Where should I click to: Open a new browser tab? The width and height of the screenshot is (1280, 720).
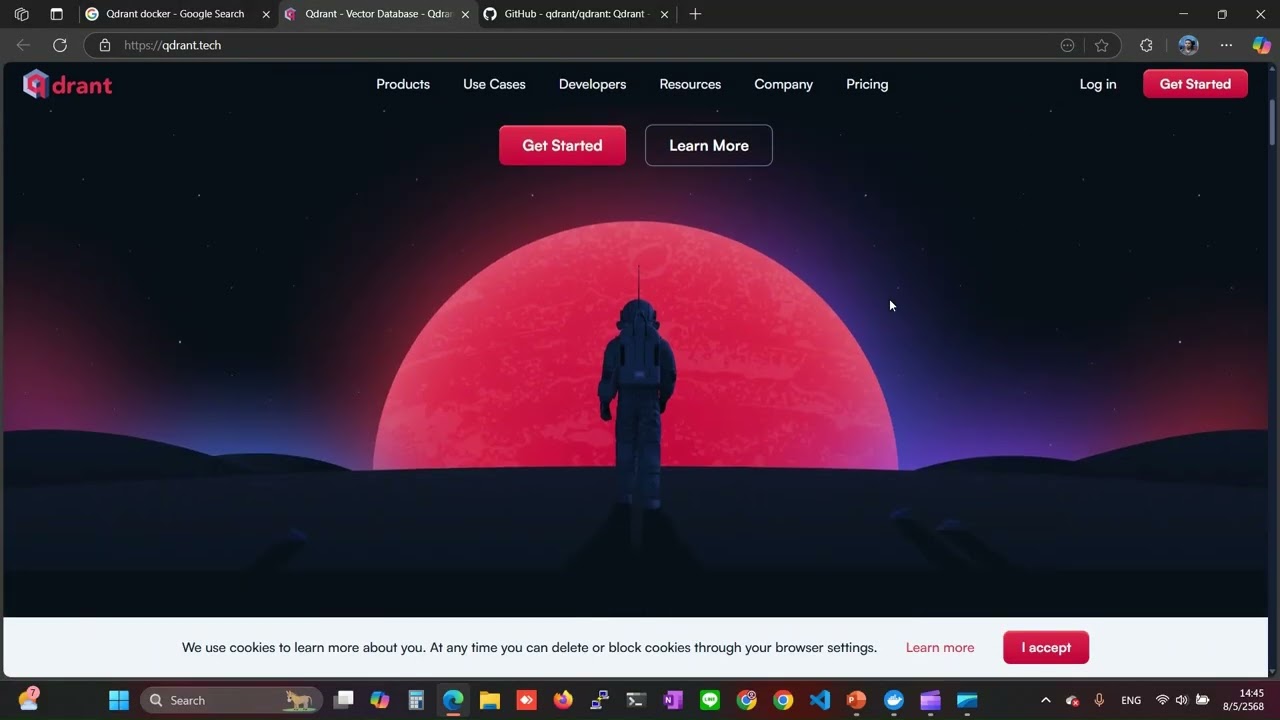coord(695,14)
